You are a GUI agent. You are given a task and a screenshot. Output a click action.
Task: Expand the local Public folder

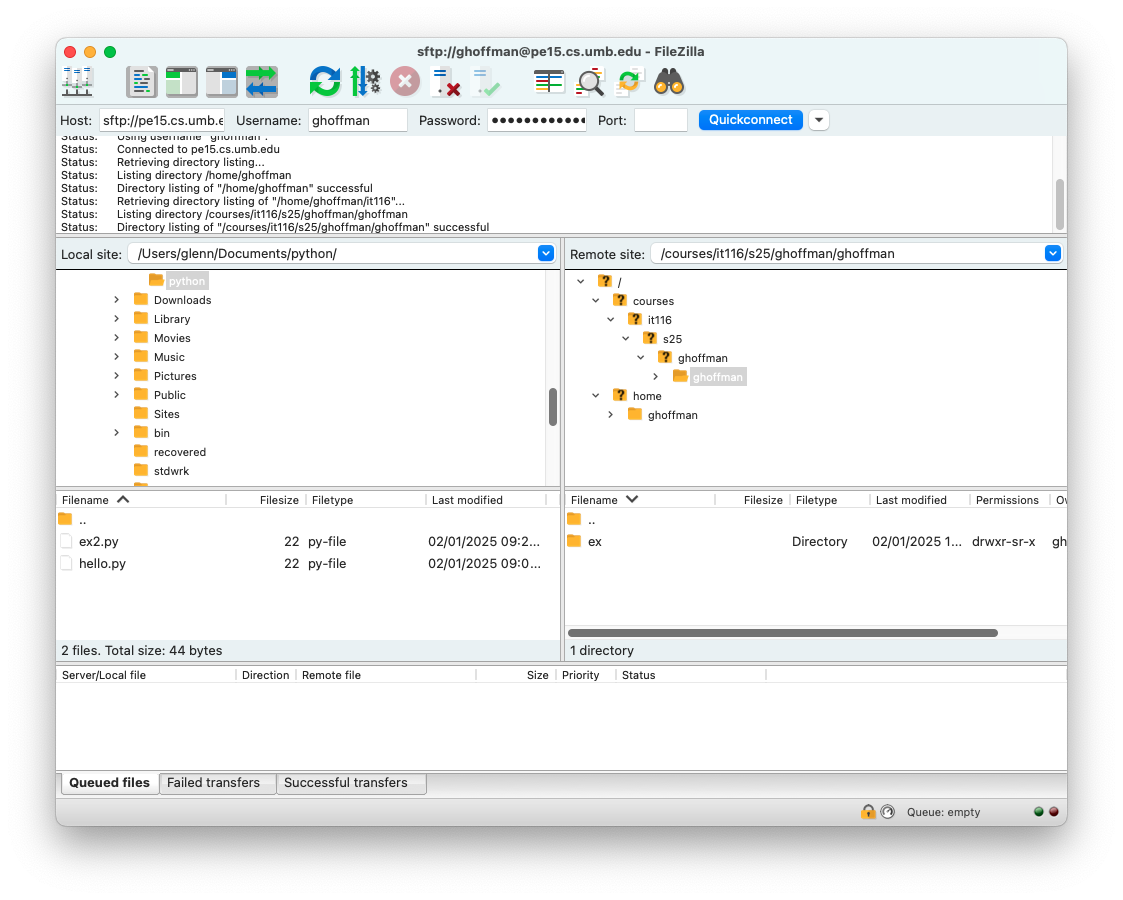[117, 395]
